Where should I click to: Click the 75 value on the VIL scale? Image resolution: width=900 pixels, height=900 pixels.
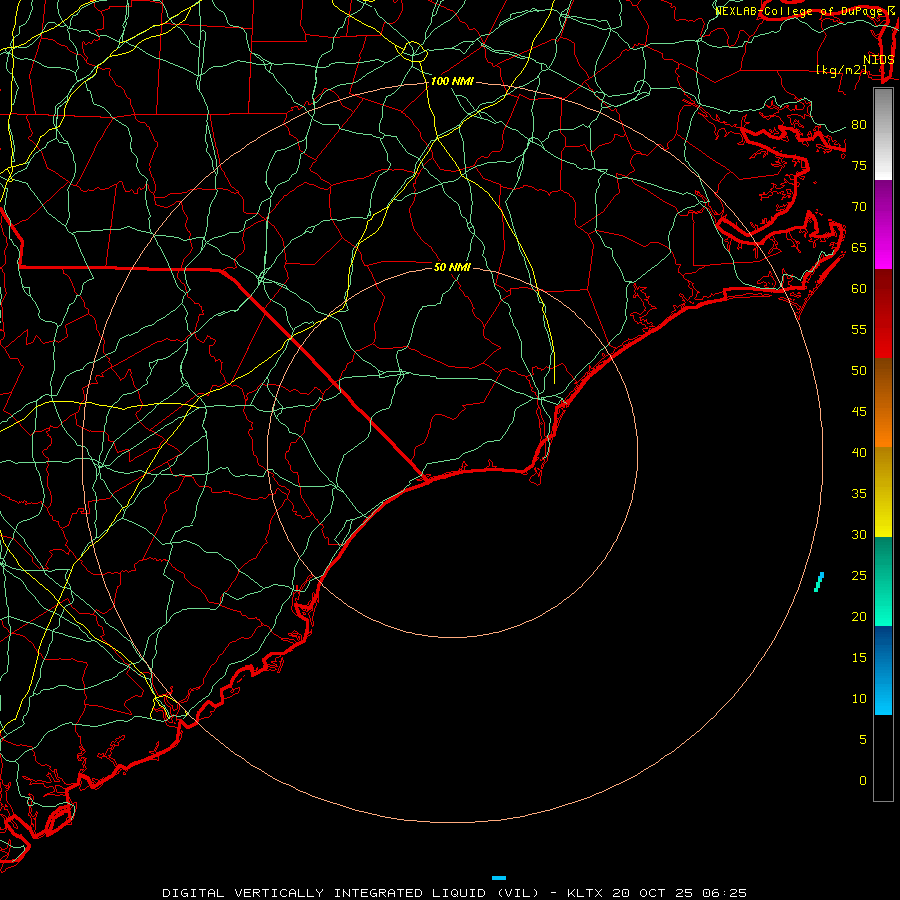(x=859, y=166)
